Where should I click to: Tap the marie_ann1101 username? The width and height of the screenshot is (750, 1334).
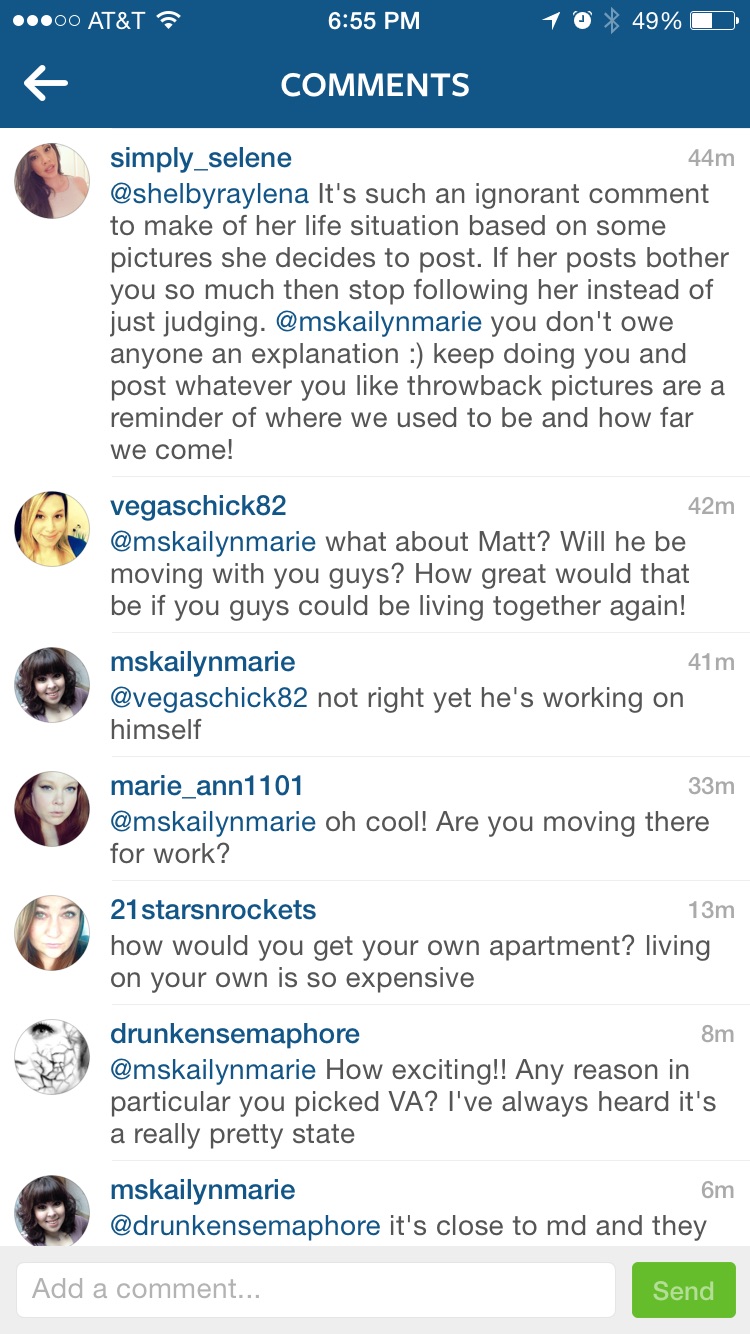206,786
